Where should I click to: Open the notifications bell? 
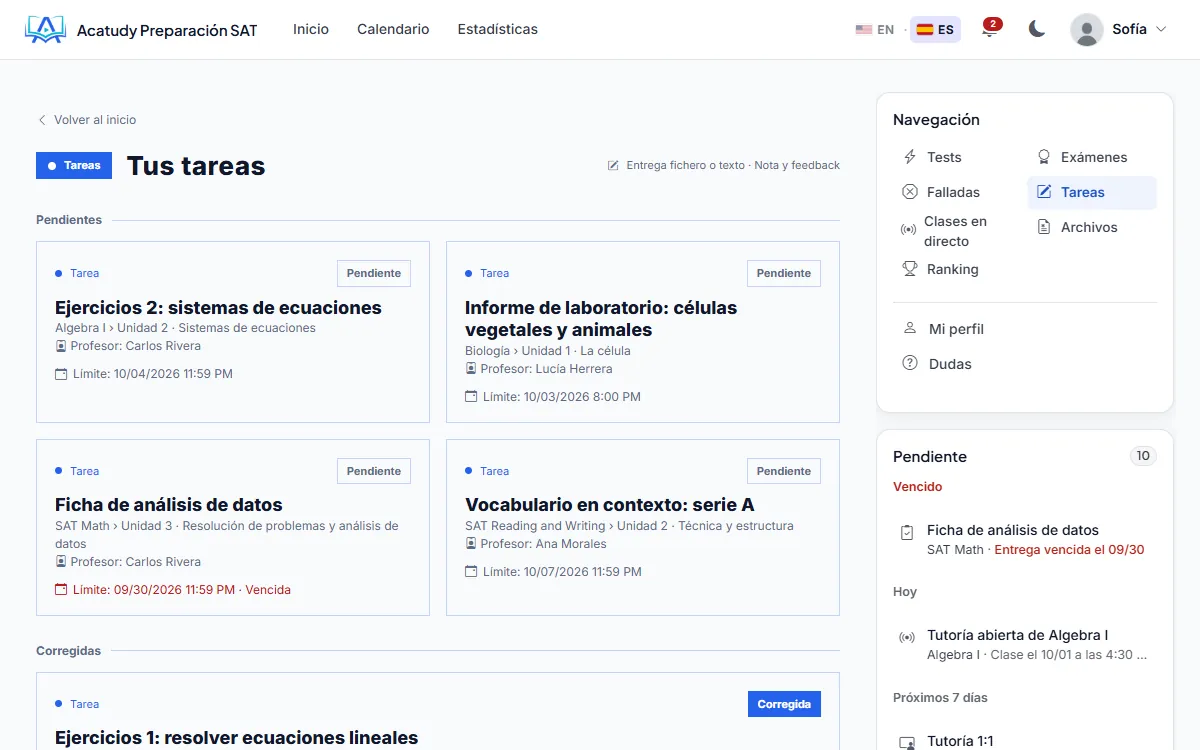[990, 29]
